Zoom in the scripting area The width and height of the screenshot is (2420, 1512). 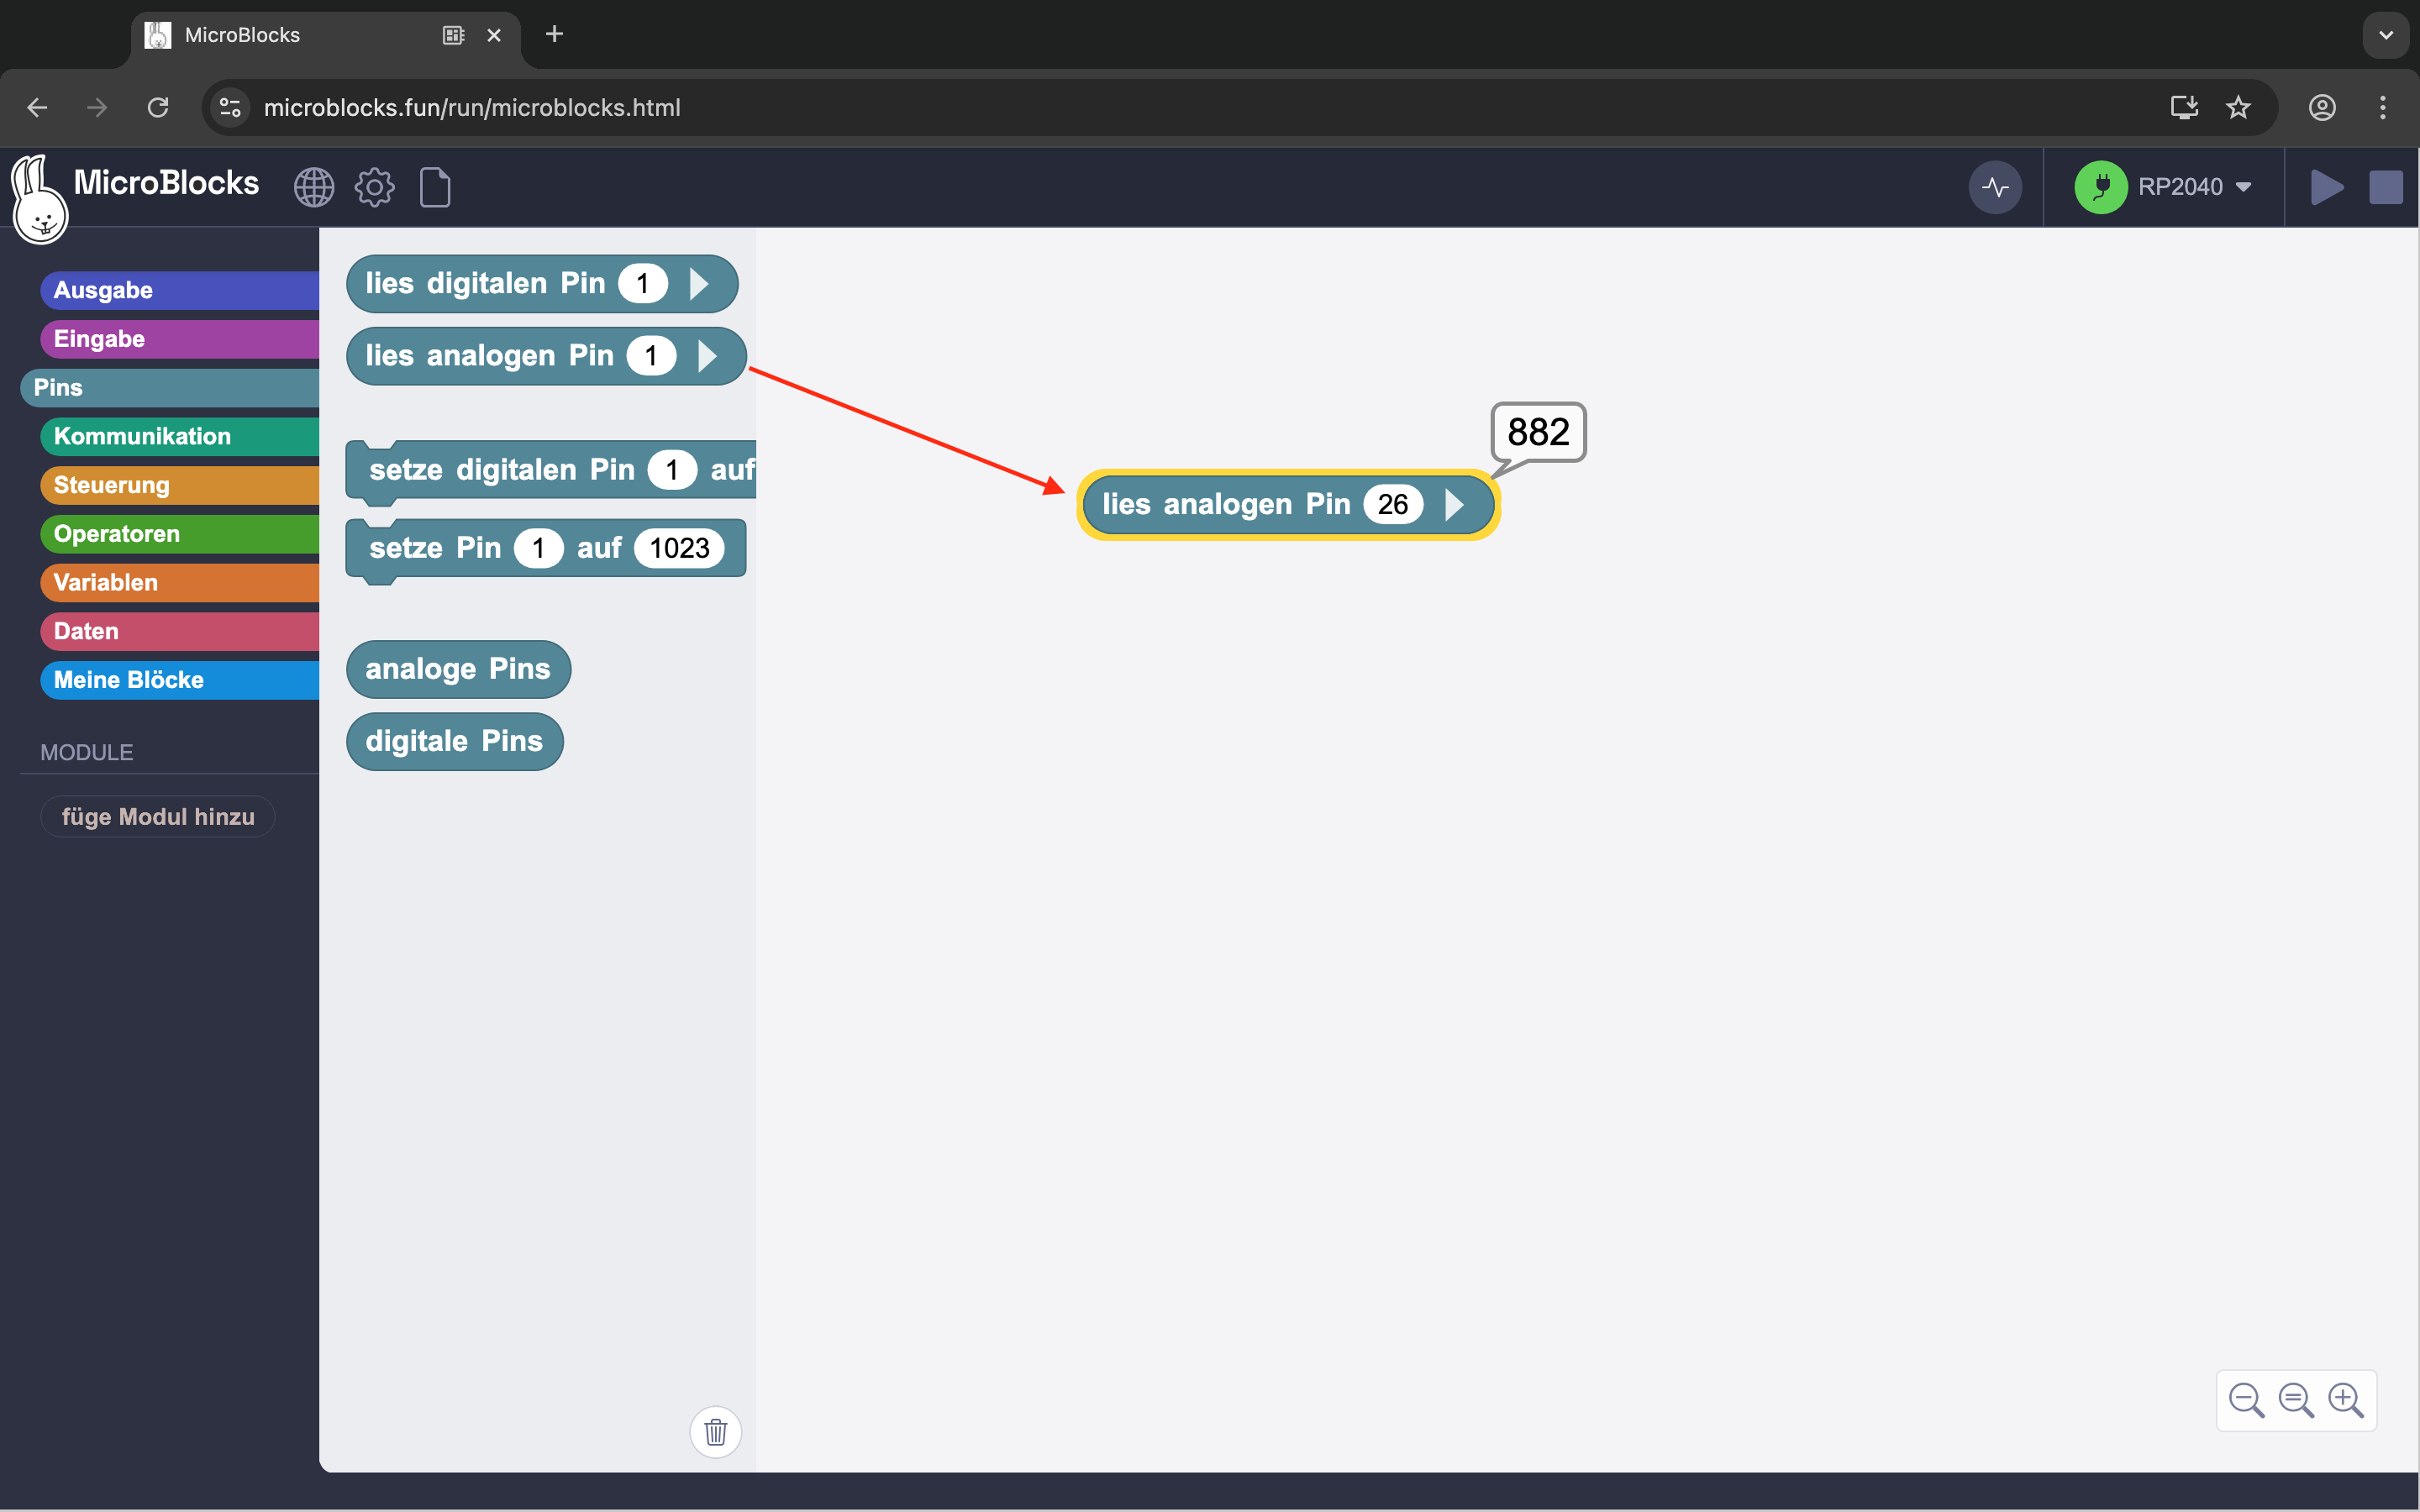coord(2345,1400)
